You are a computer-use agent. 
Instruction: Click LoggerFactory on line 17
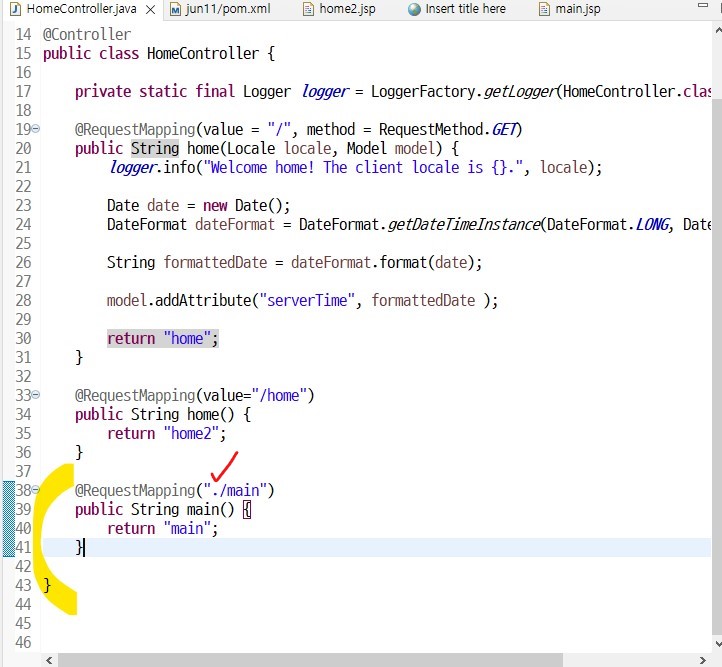pyautogui.click(x=423, y=92)
